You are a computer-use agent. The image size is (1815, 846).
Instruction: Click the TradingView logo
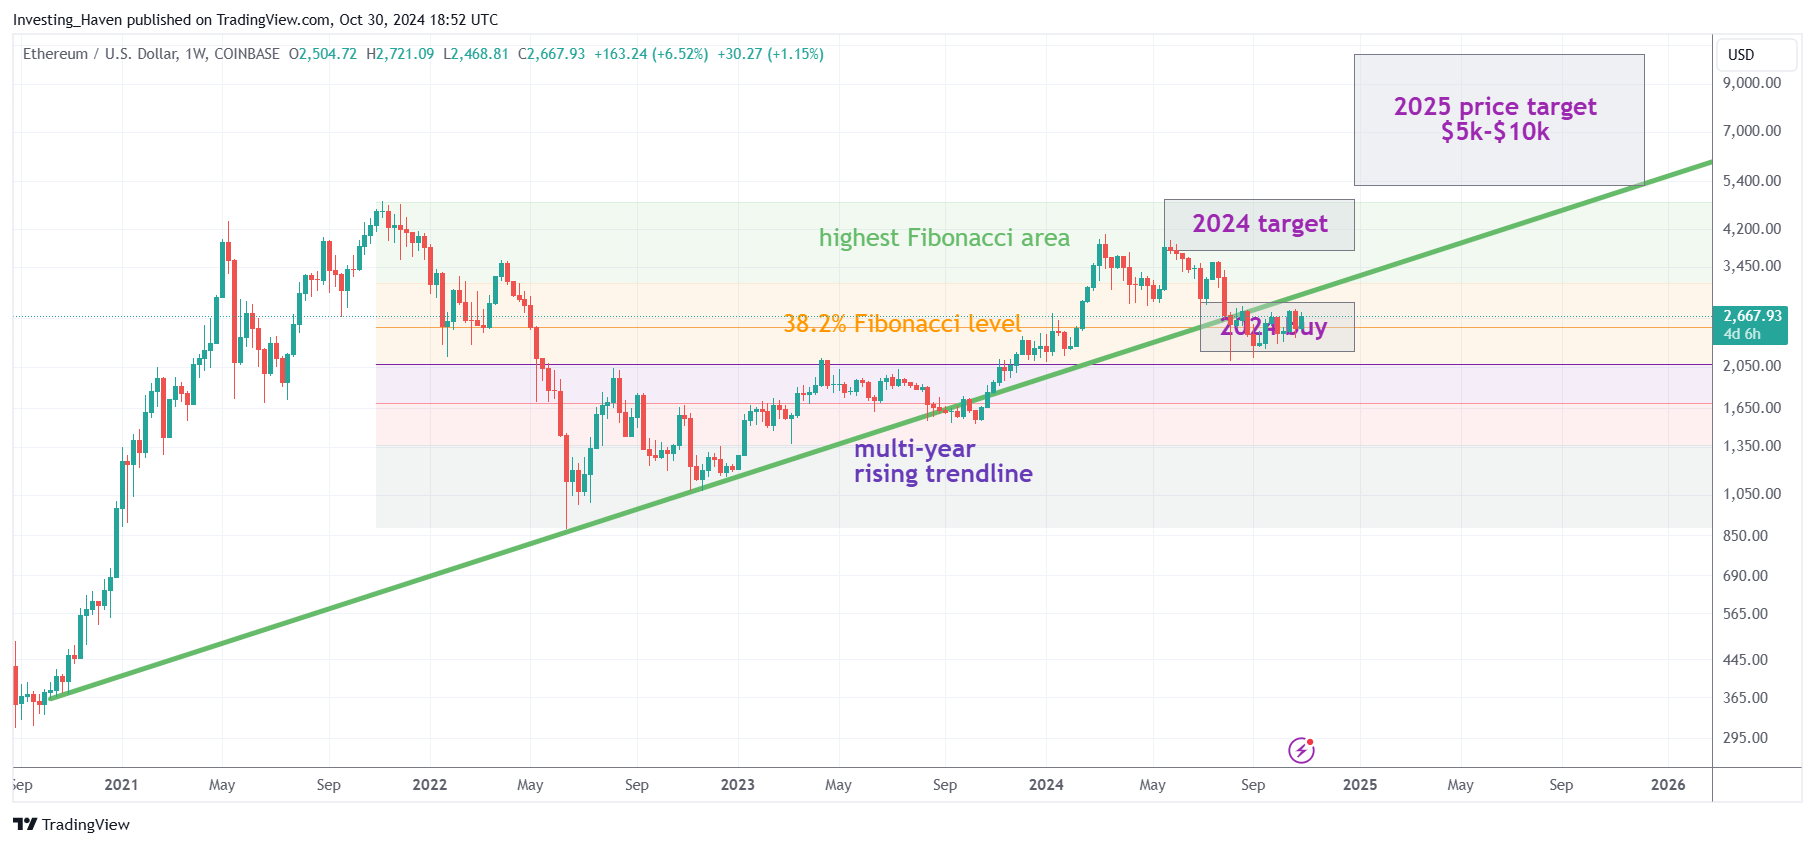[x=72, y=824]
